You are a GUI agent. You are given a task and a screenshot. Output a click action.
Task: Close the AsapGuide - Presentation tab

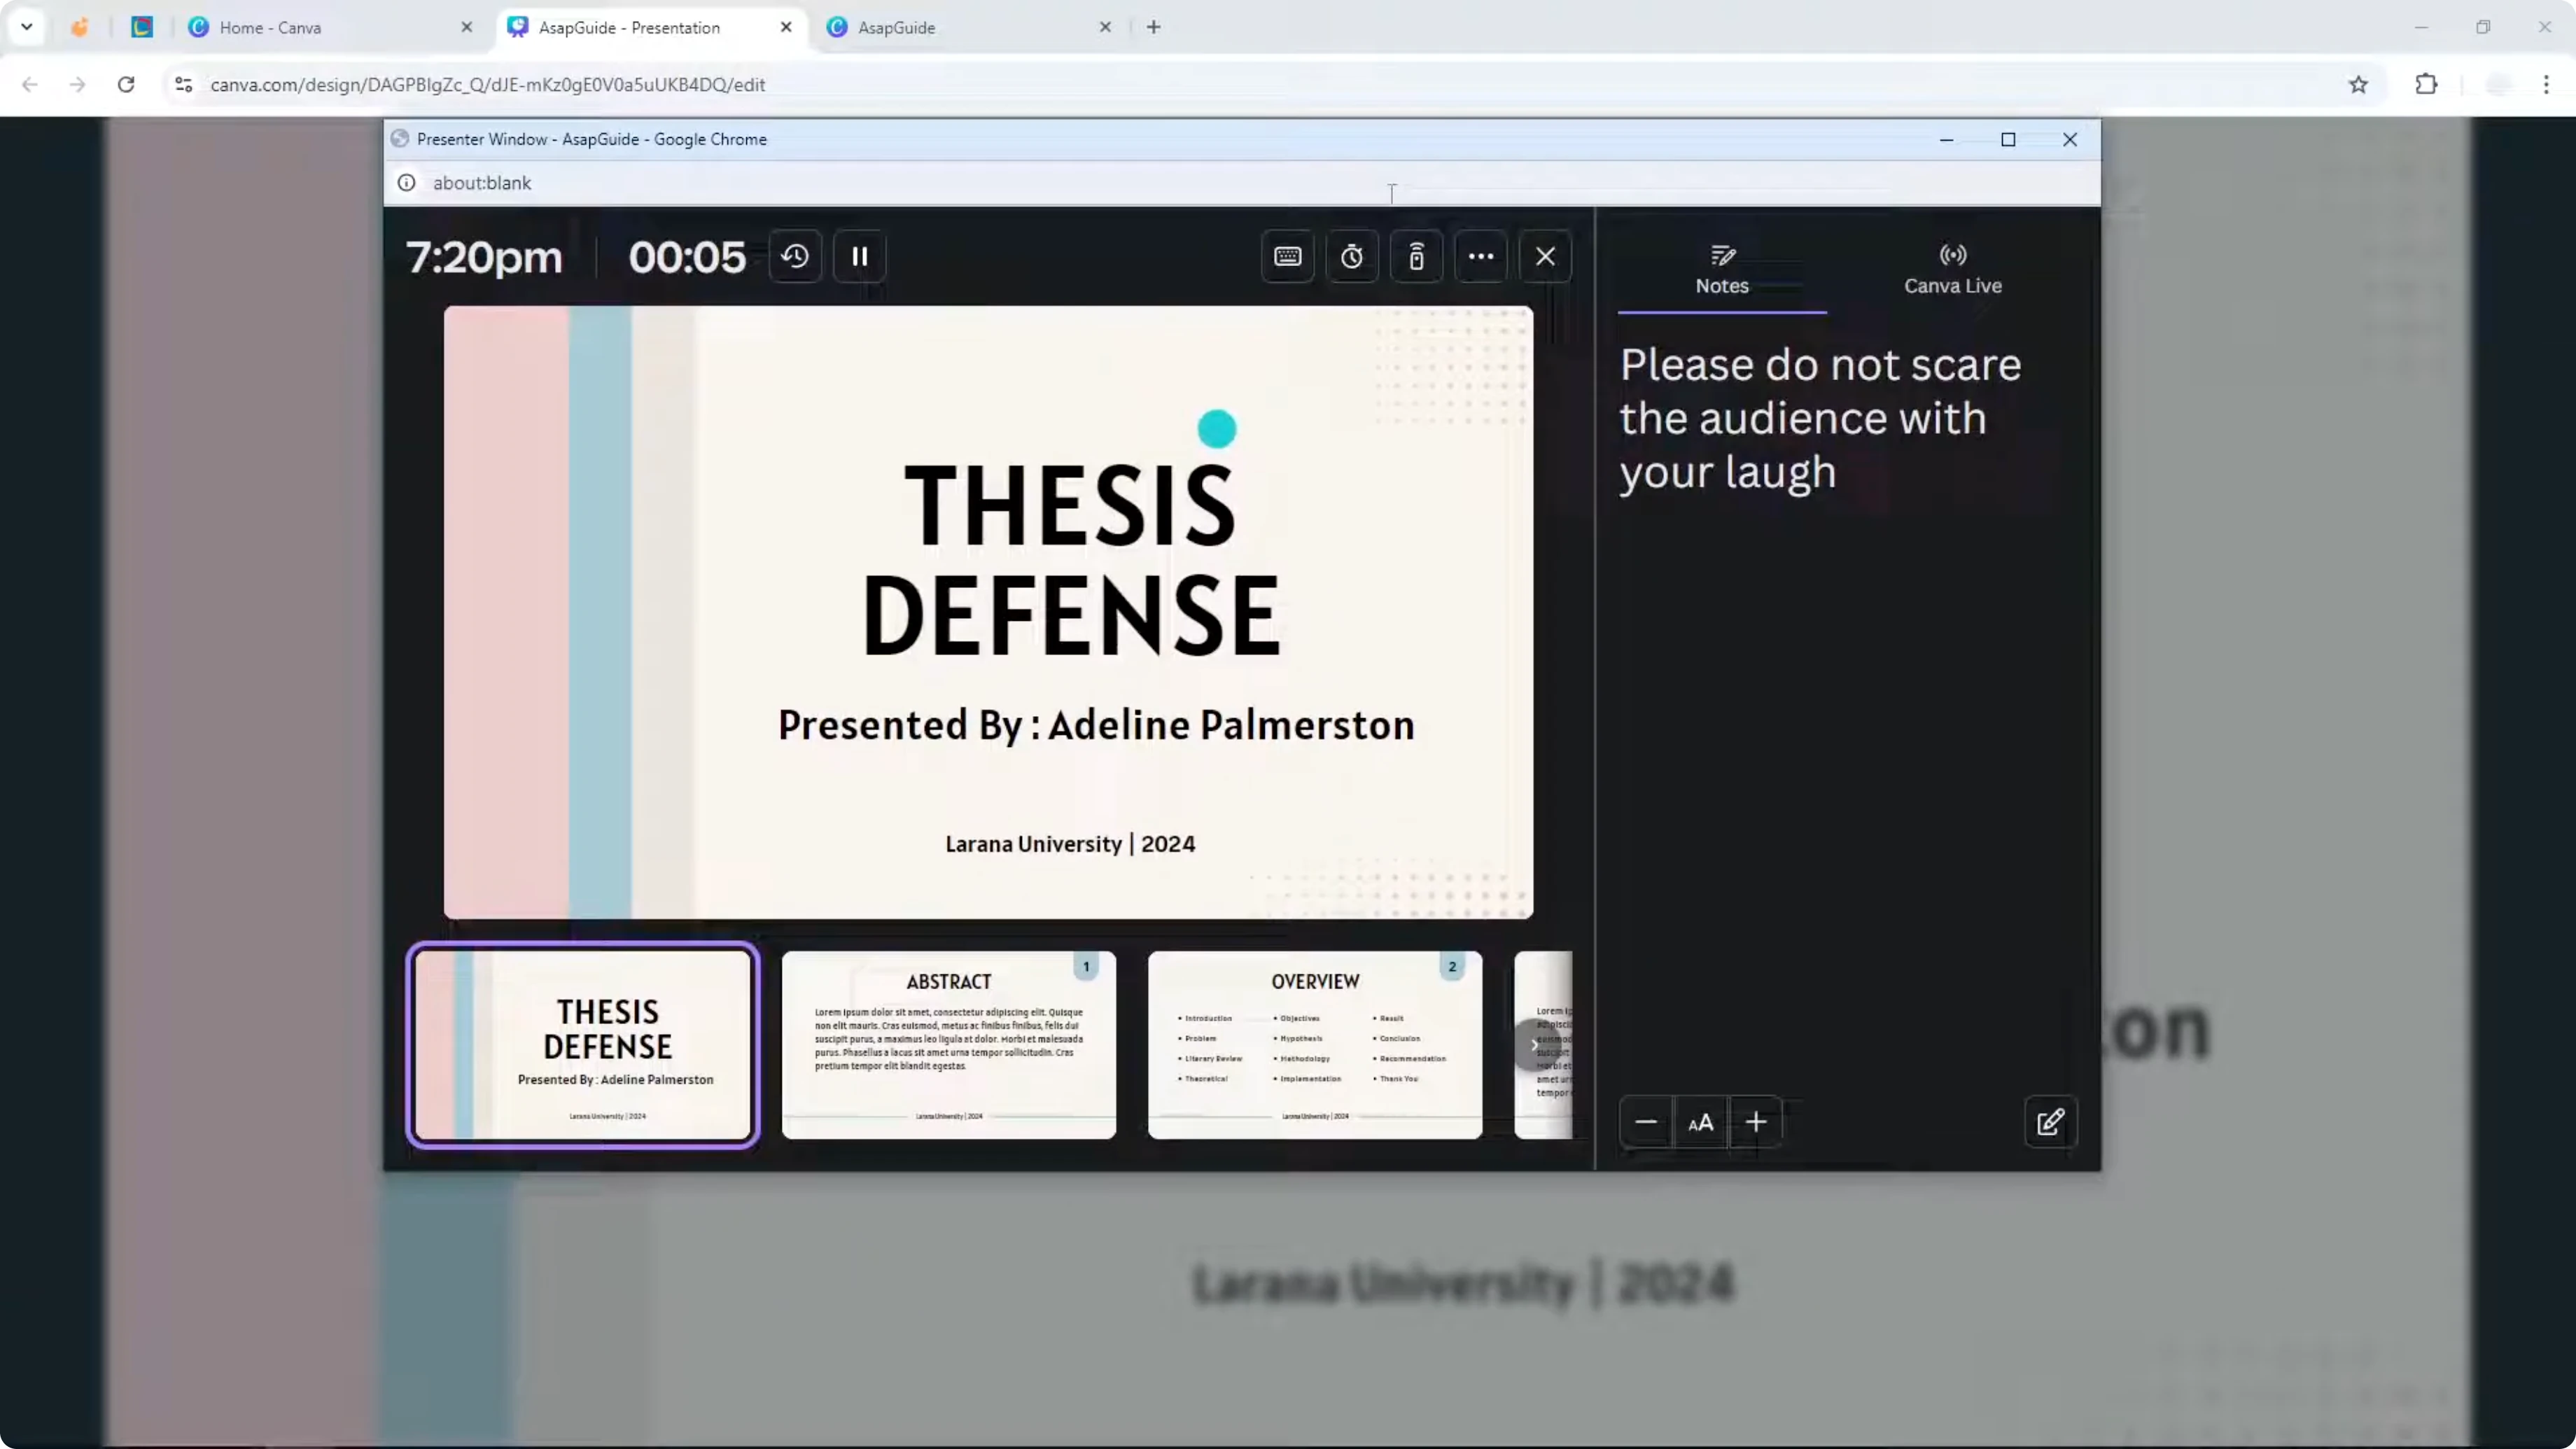(786, 27)
